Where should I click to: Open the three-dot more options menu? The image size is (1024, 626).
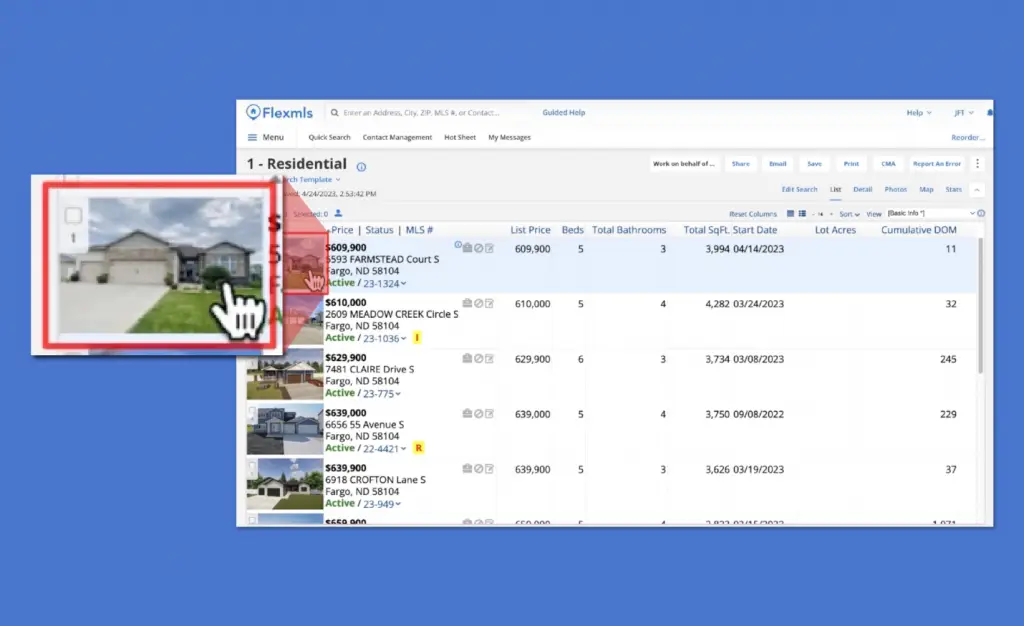click(x=977, y=164)
